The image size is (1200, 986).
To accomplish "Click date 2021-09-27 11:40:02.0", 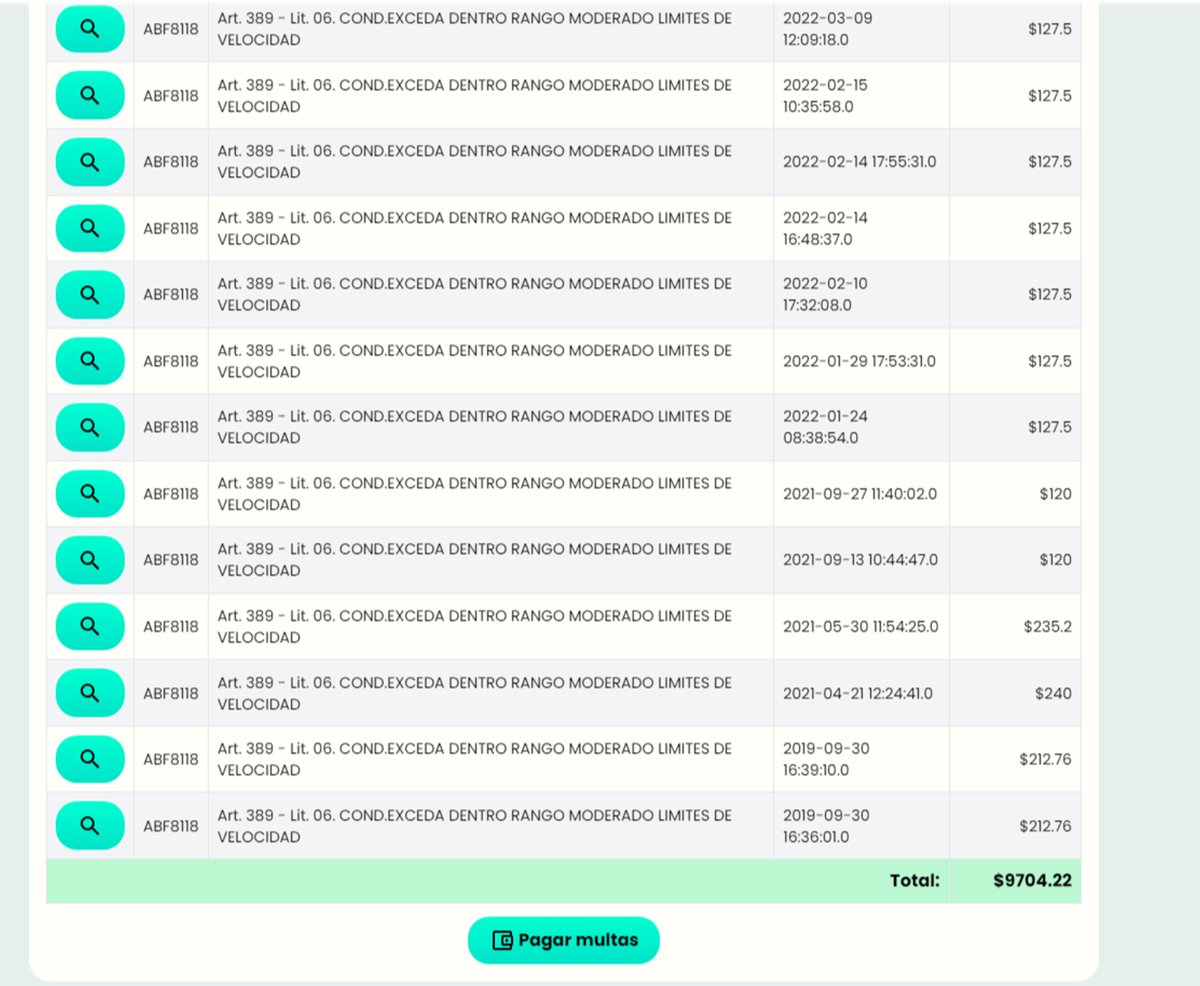I will tap(860, 494).
